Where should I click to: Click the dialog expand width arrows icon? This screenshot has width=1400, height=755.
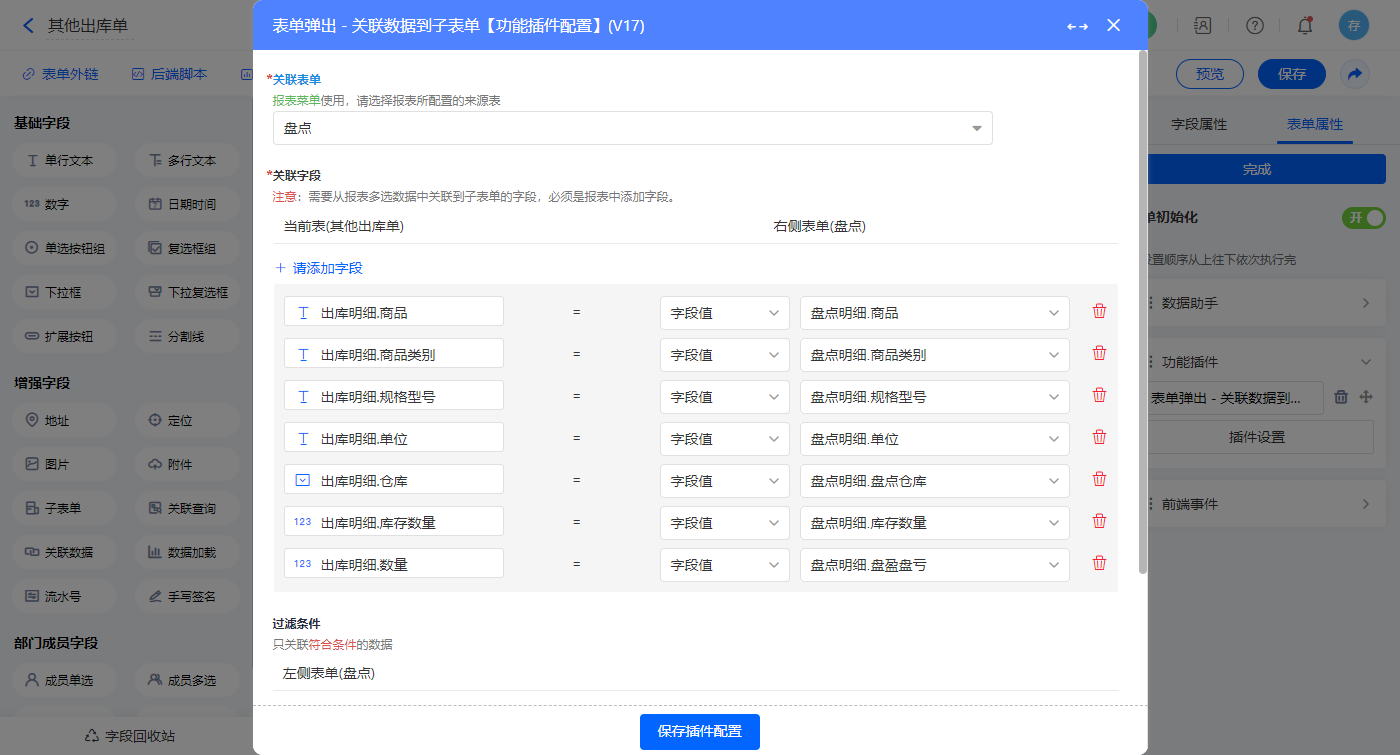[x=1077, y=26]
